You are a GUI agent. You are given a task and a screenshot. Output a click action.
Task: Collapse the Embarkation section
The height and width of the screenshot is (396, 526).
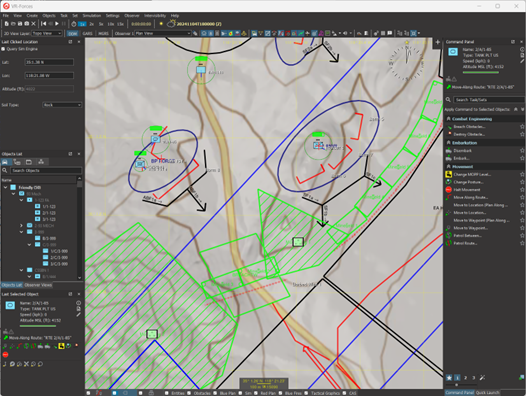click(449, 143)
